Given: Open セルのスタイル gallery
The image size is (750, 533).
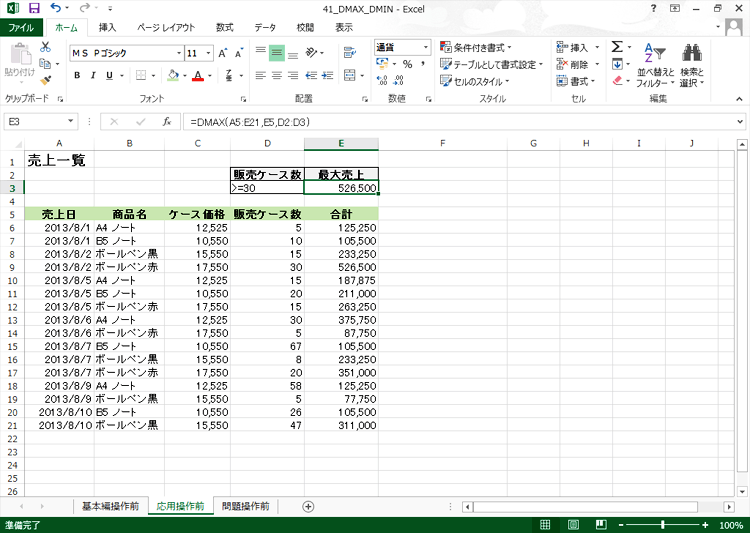Looking at the screenshot, I should (475, 81).
